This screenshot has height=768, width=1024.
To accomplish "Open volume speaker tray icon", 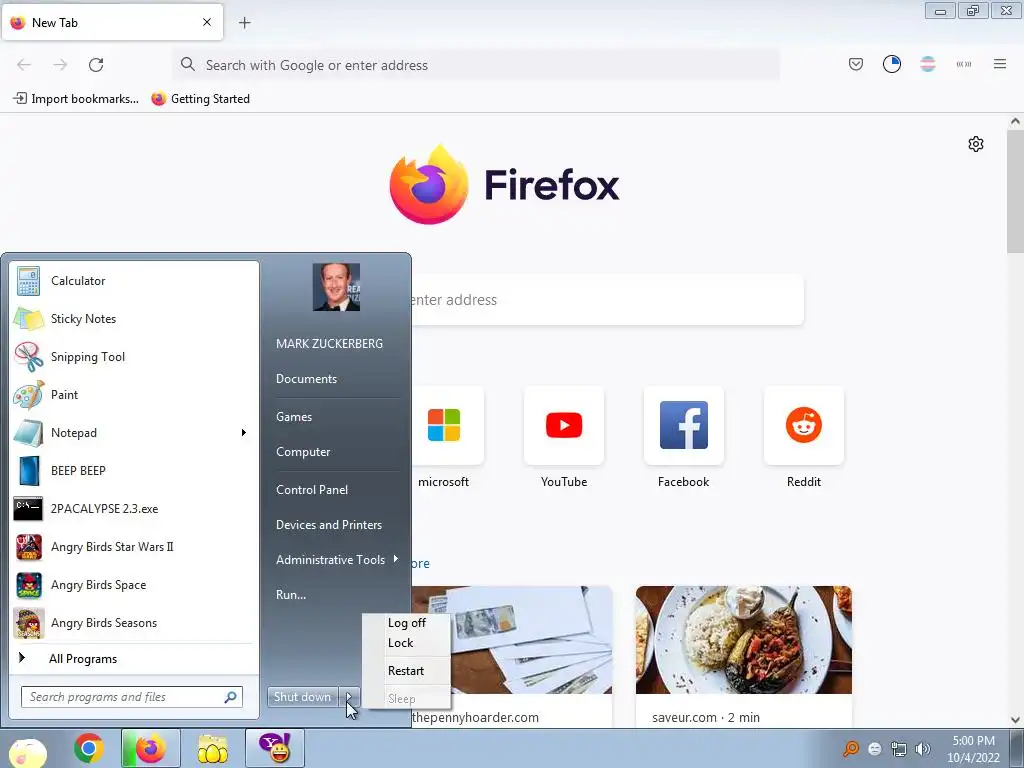I will [923, 749].
